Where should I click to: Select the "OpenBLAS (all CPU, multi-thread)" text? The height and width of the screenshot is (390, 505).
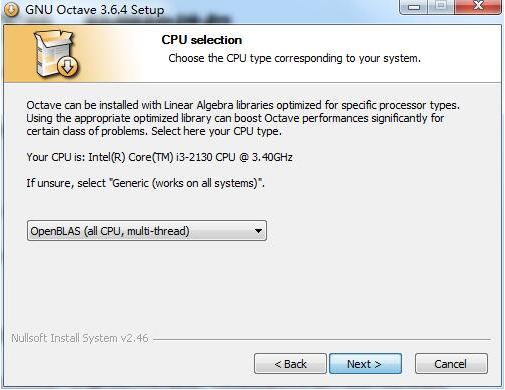coord(110,231)
